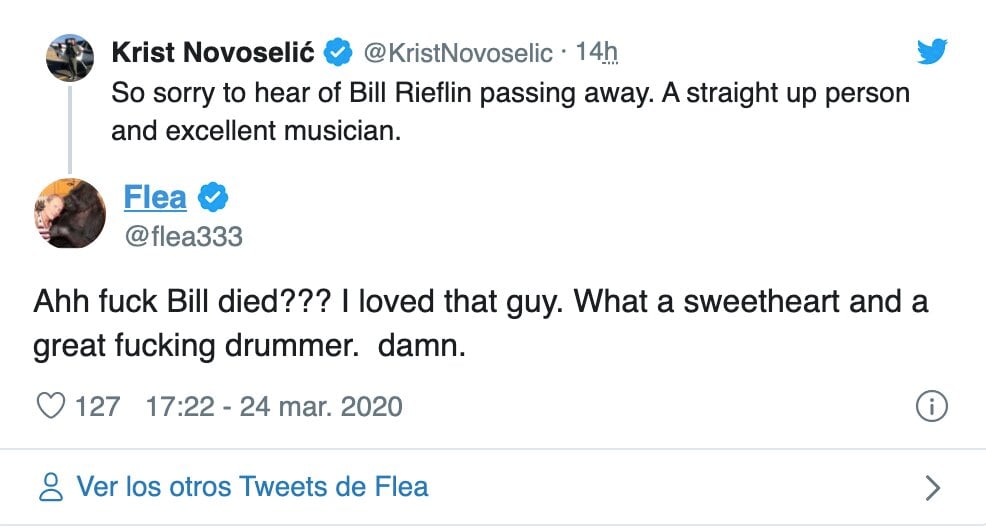This screenshot has height=528, width=986.
Task: Open Krist Novoselić's profile avatar
Action: point(70,58)
